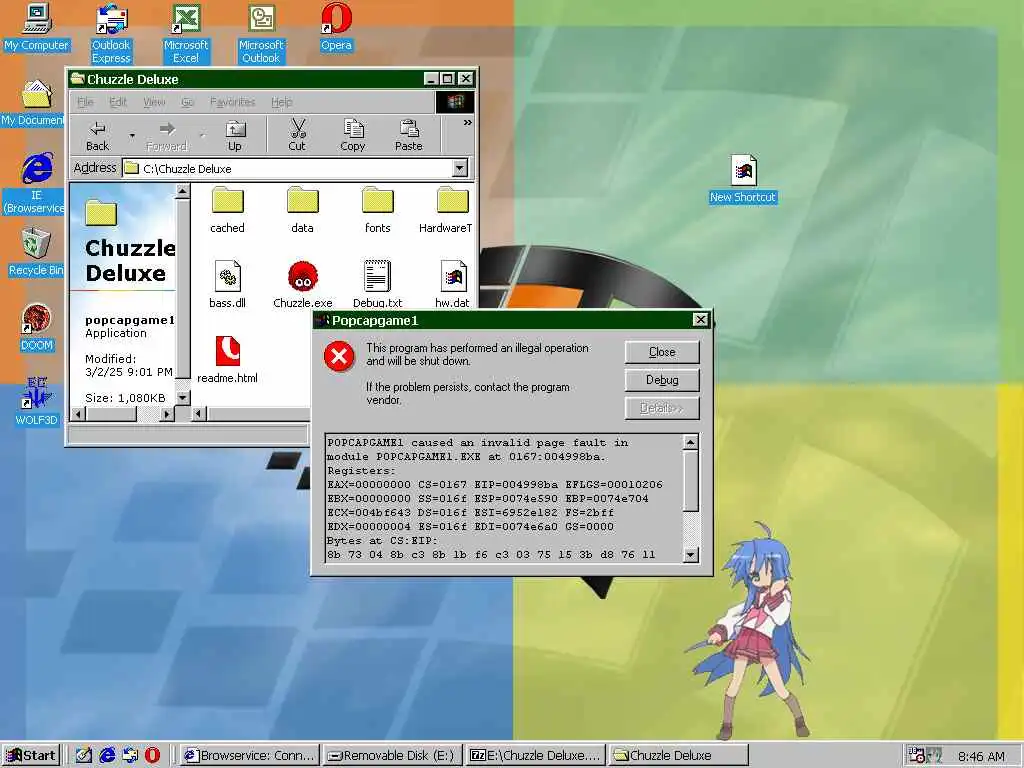Switch to 7-Zip E:\Chuzzle Deluxe taskbar item
1024x768 pixels.
[x=536, y=756]
